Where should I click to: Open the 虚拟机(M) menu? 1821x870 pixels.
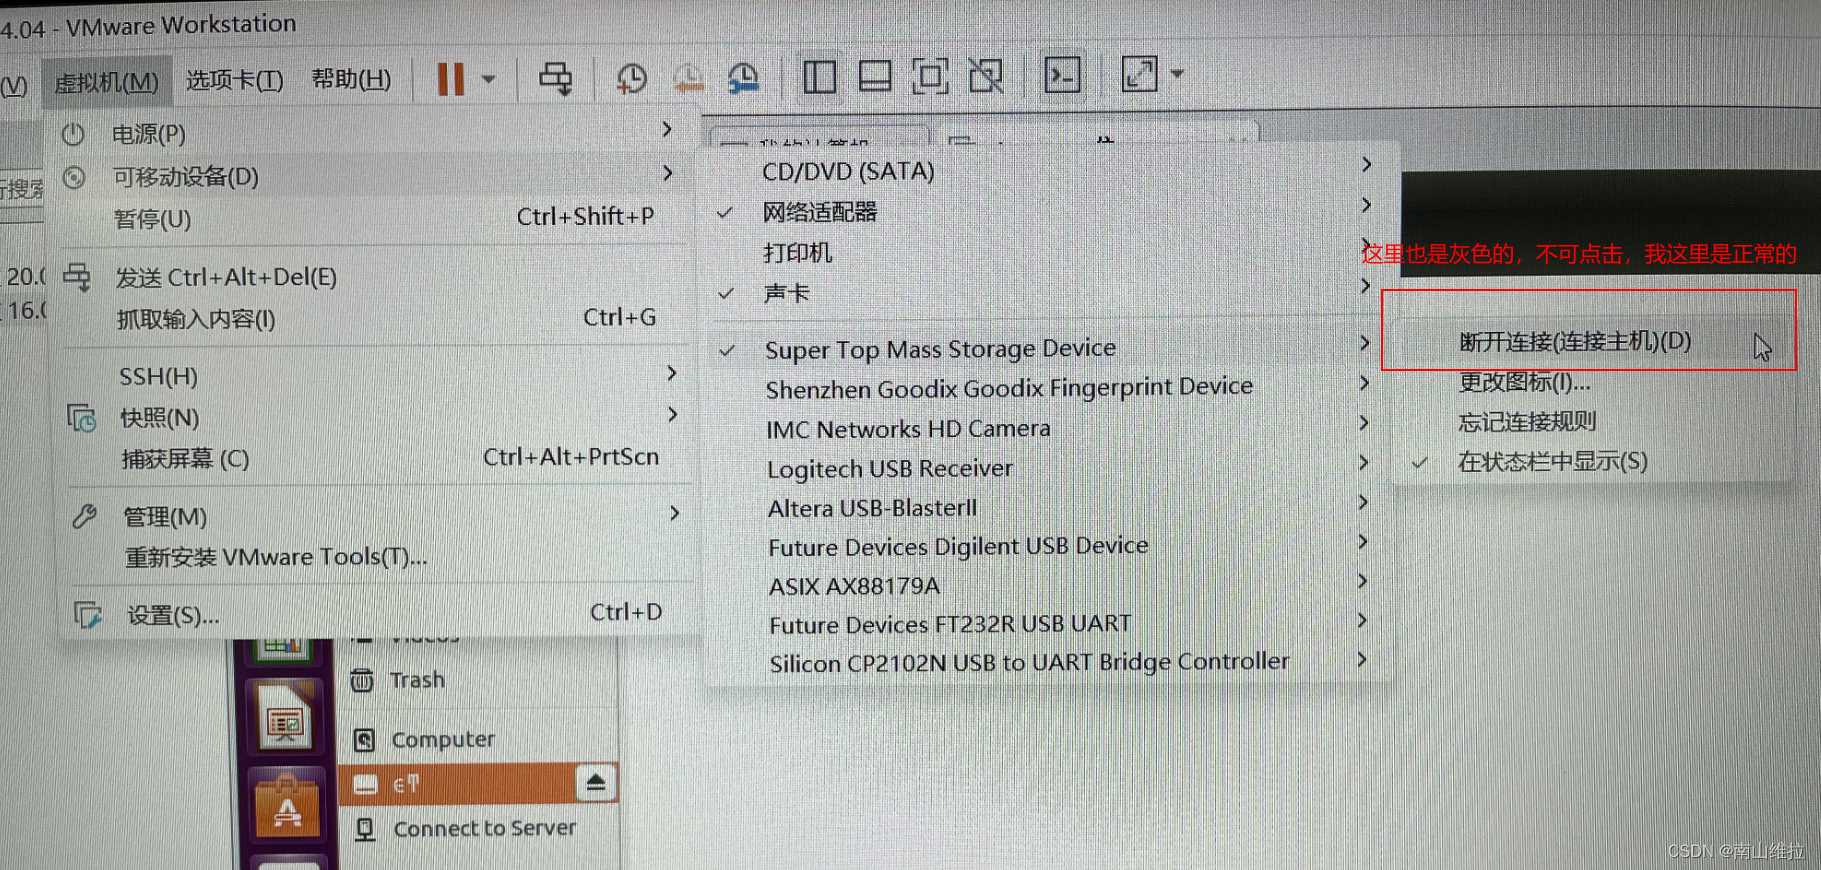[106, 82]
